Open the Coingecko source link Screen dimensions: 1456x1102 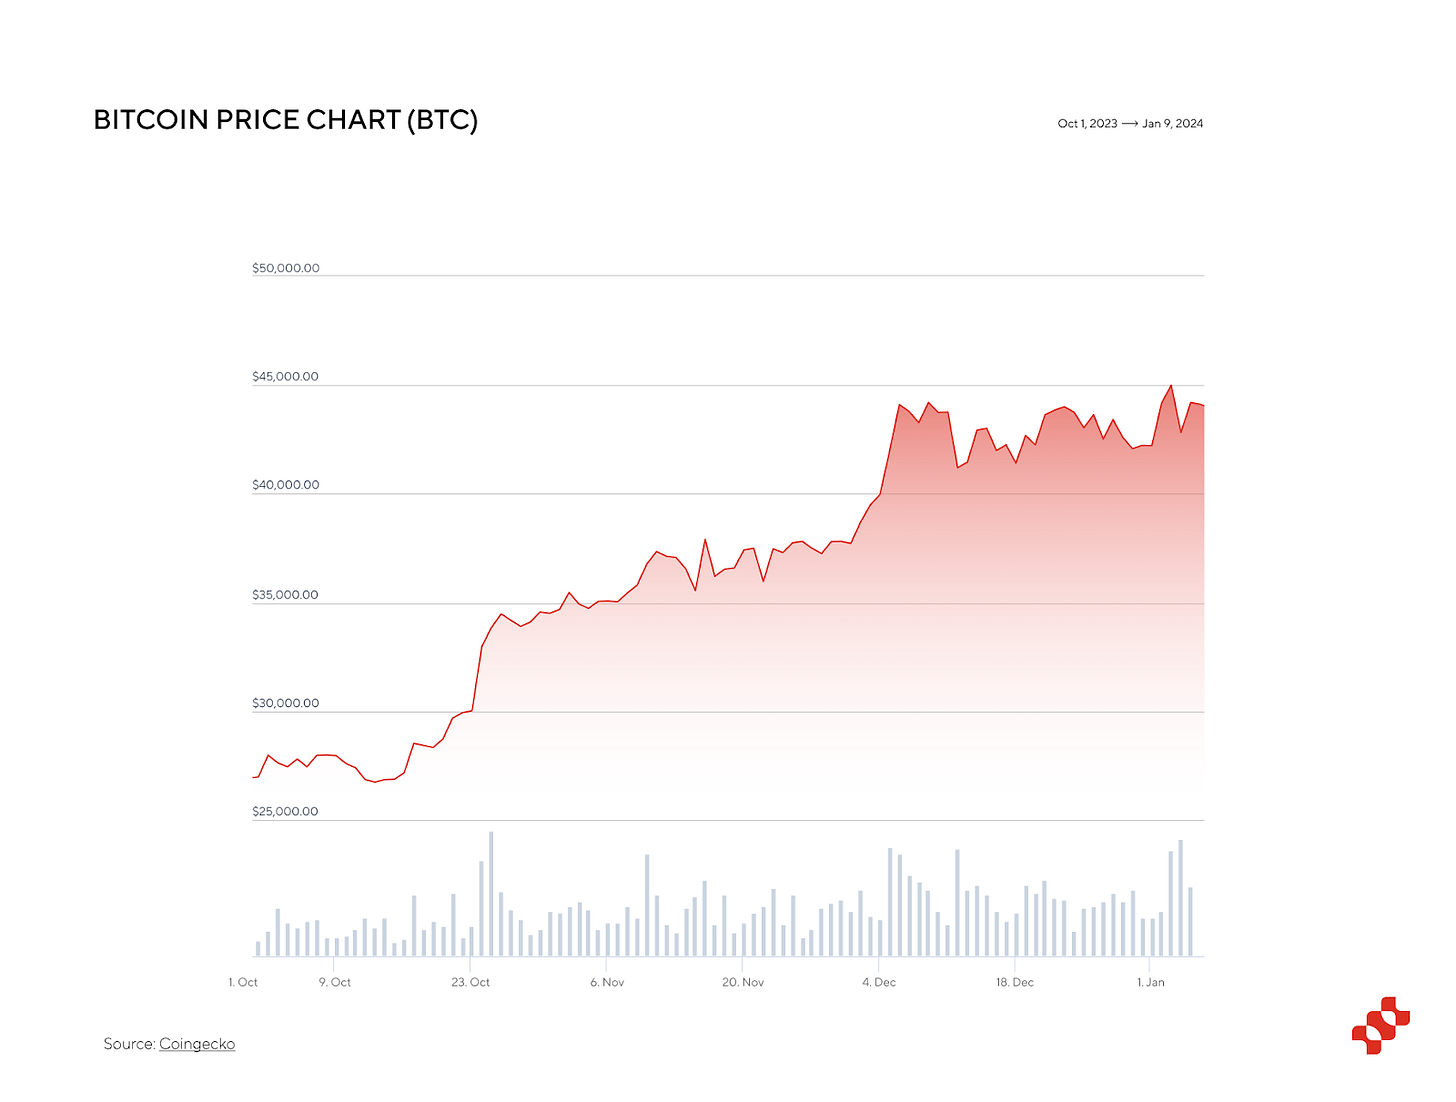197,1044
